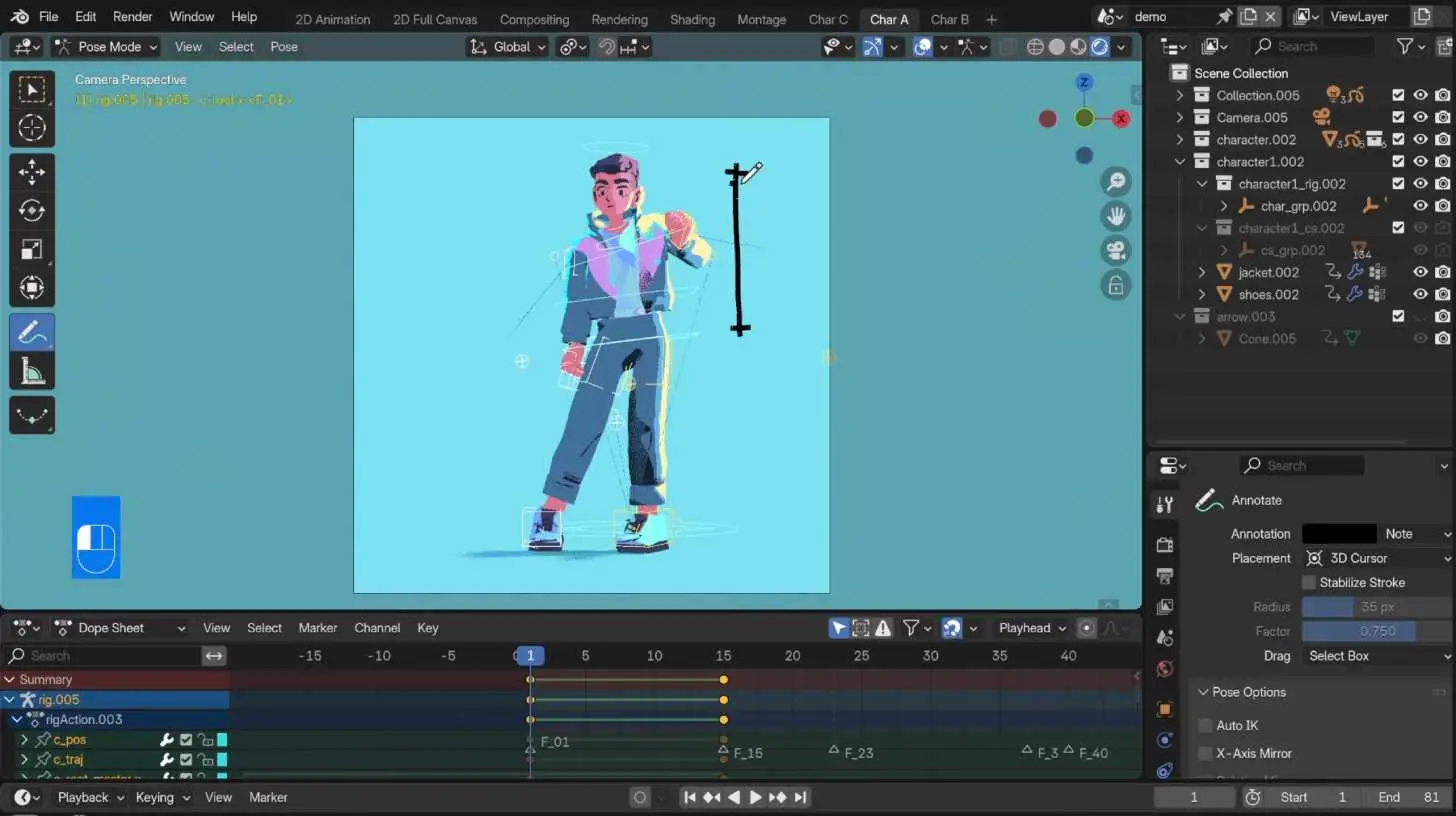Collapse the character1.002 hierarchy in the outliner
This screenshot has height=816, width=1456.
tap(1180, 161)
